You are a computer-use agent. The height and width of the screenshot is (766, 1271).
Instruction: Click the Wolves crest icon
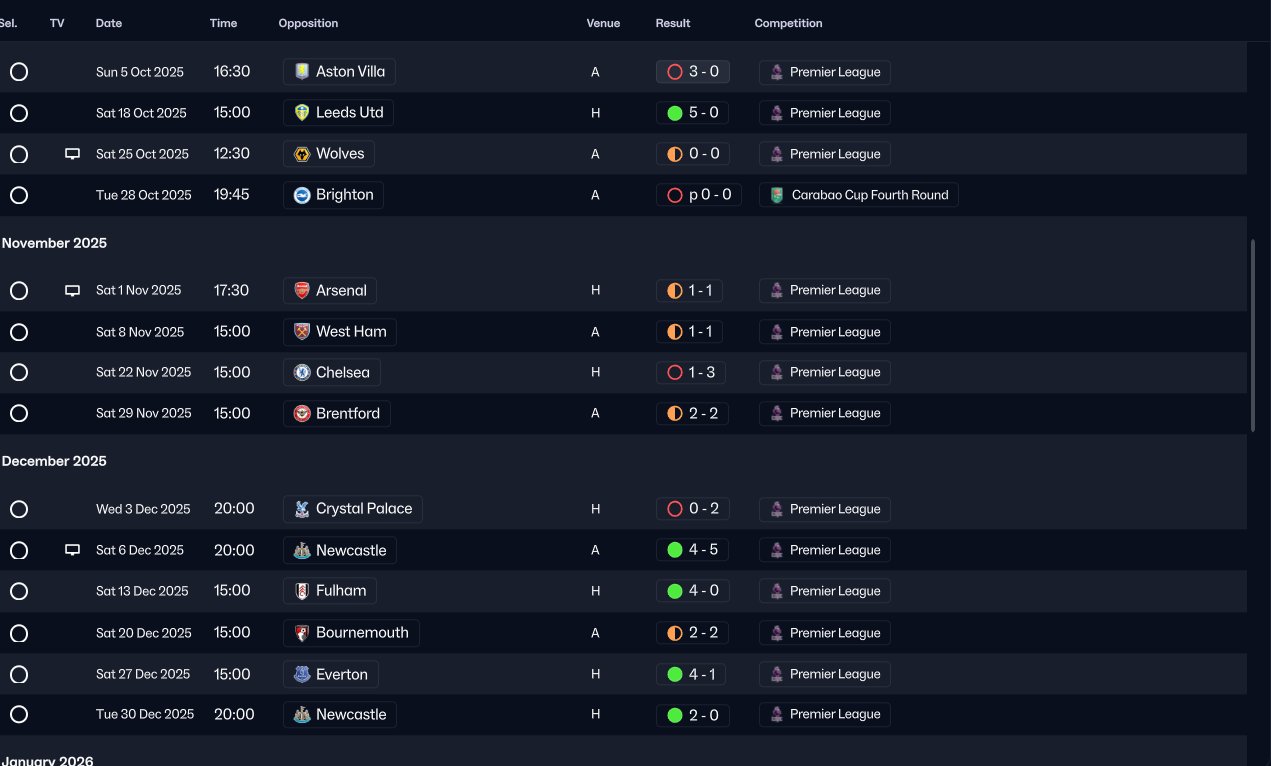[302, 154]
